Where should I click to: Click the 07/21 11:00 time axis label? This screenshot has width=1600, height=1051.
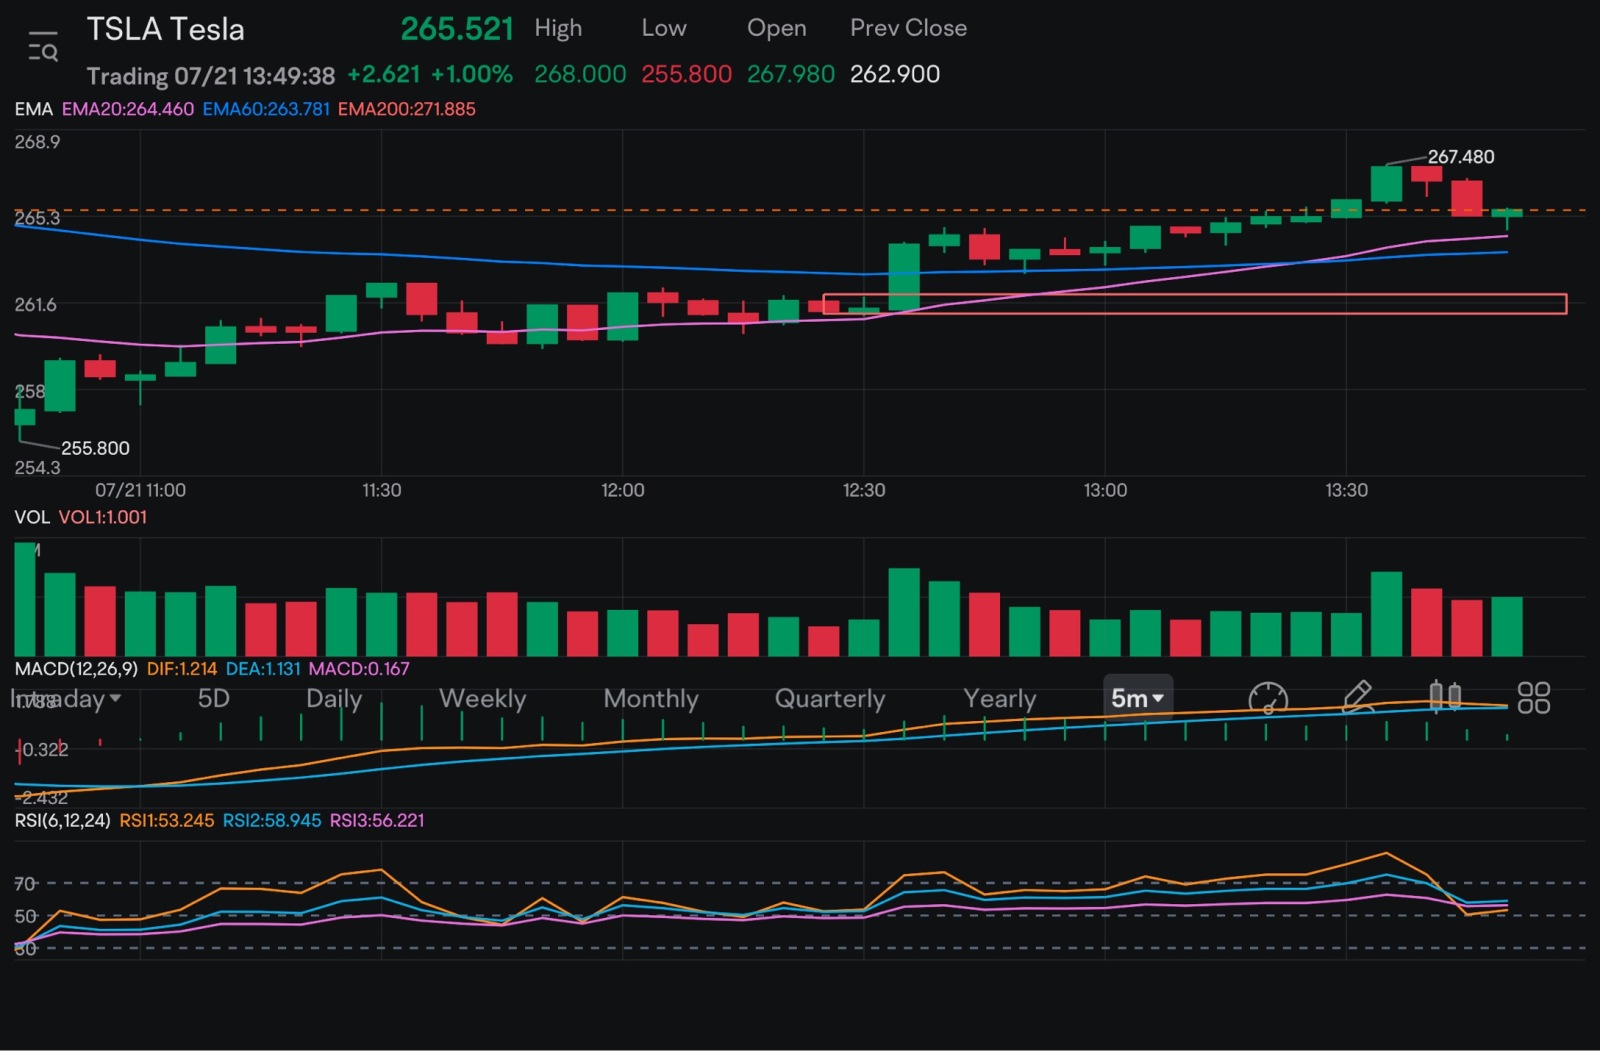(140, 490)
